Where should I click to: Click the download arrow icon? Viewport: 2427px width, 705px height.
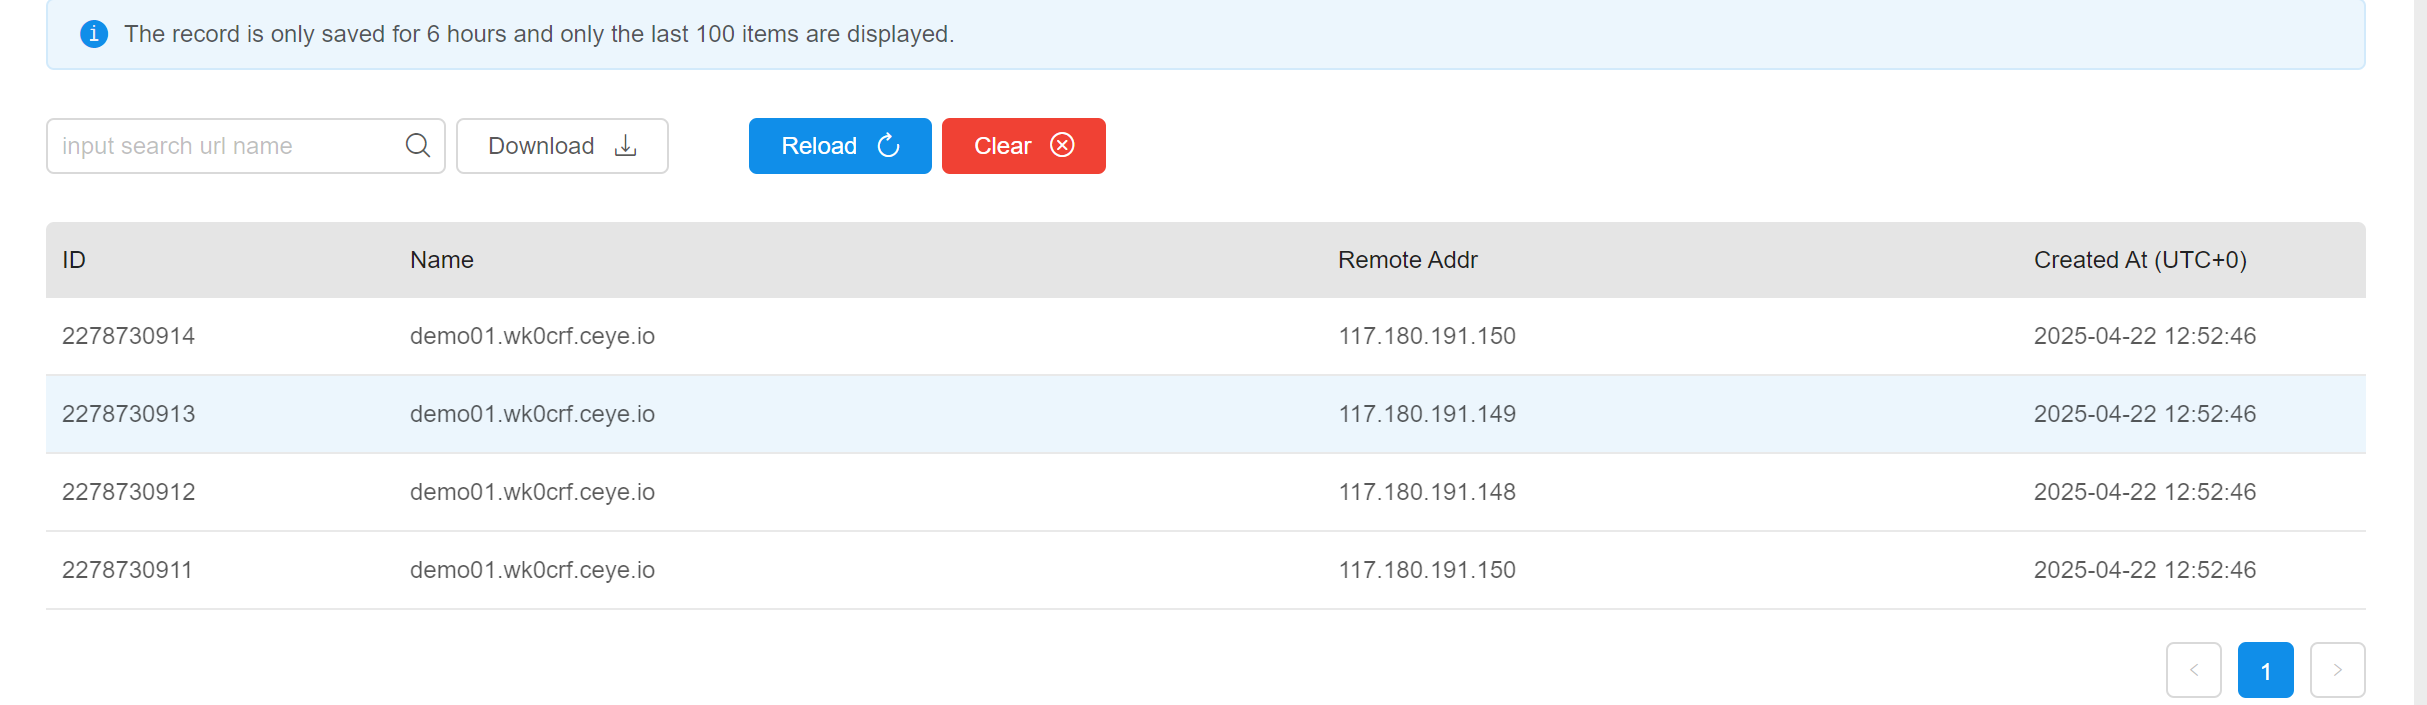626,146
